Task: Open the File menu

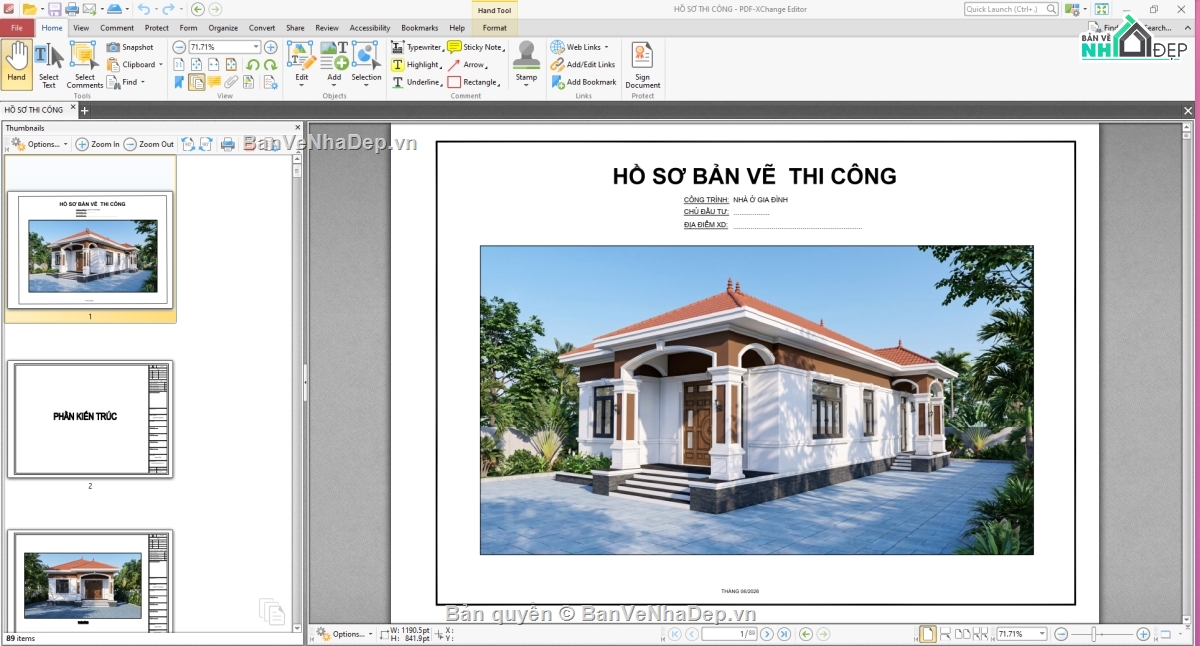Action: coord(17,28)
